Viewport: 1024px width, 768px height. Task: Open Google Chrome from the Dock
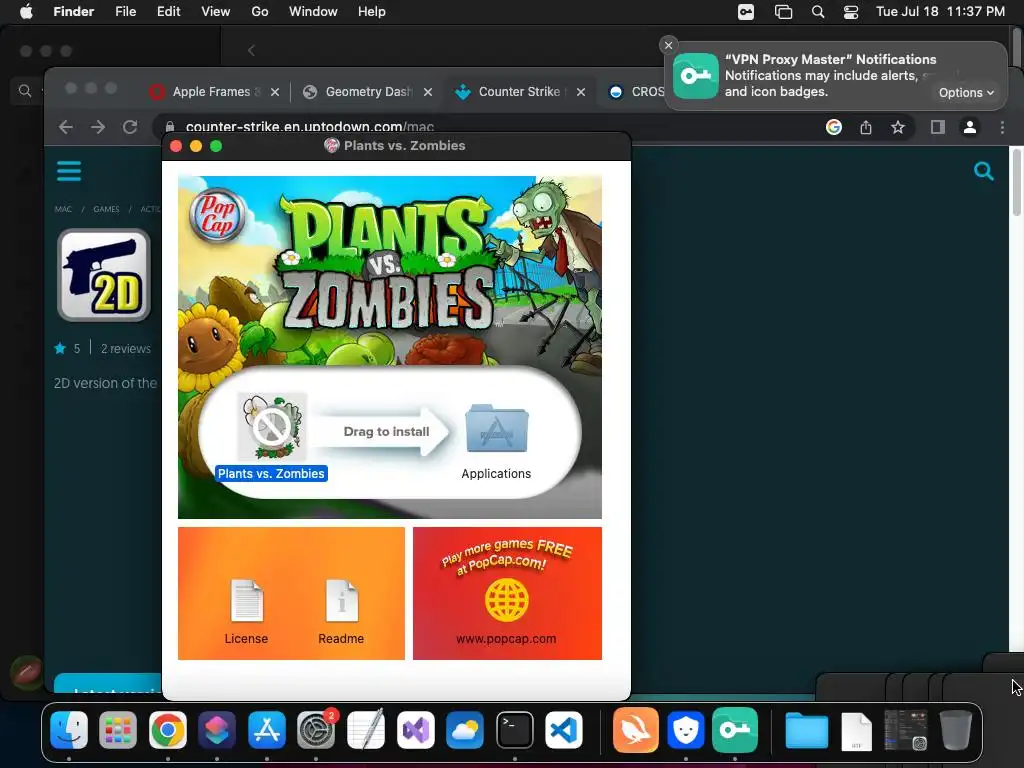coord(168,730)
